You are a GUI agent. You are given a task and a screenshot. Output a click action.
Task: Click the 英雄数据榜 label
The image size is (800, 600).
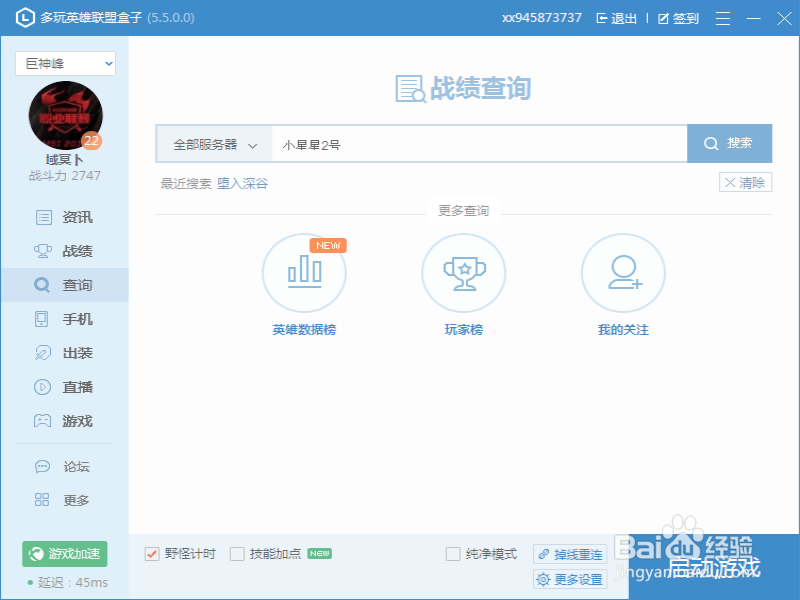point(304,330)
